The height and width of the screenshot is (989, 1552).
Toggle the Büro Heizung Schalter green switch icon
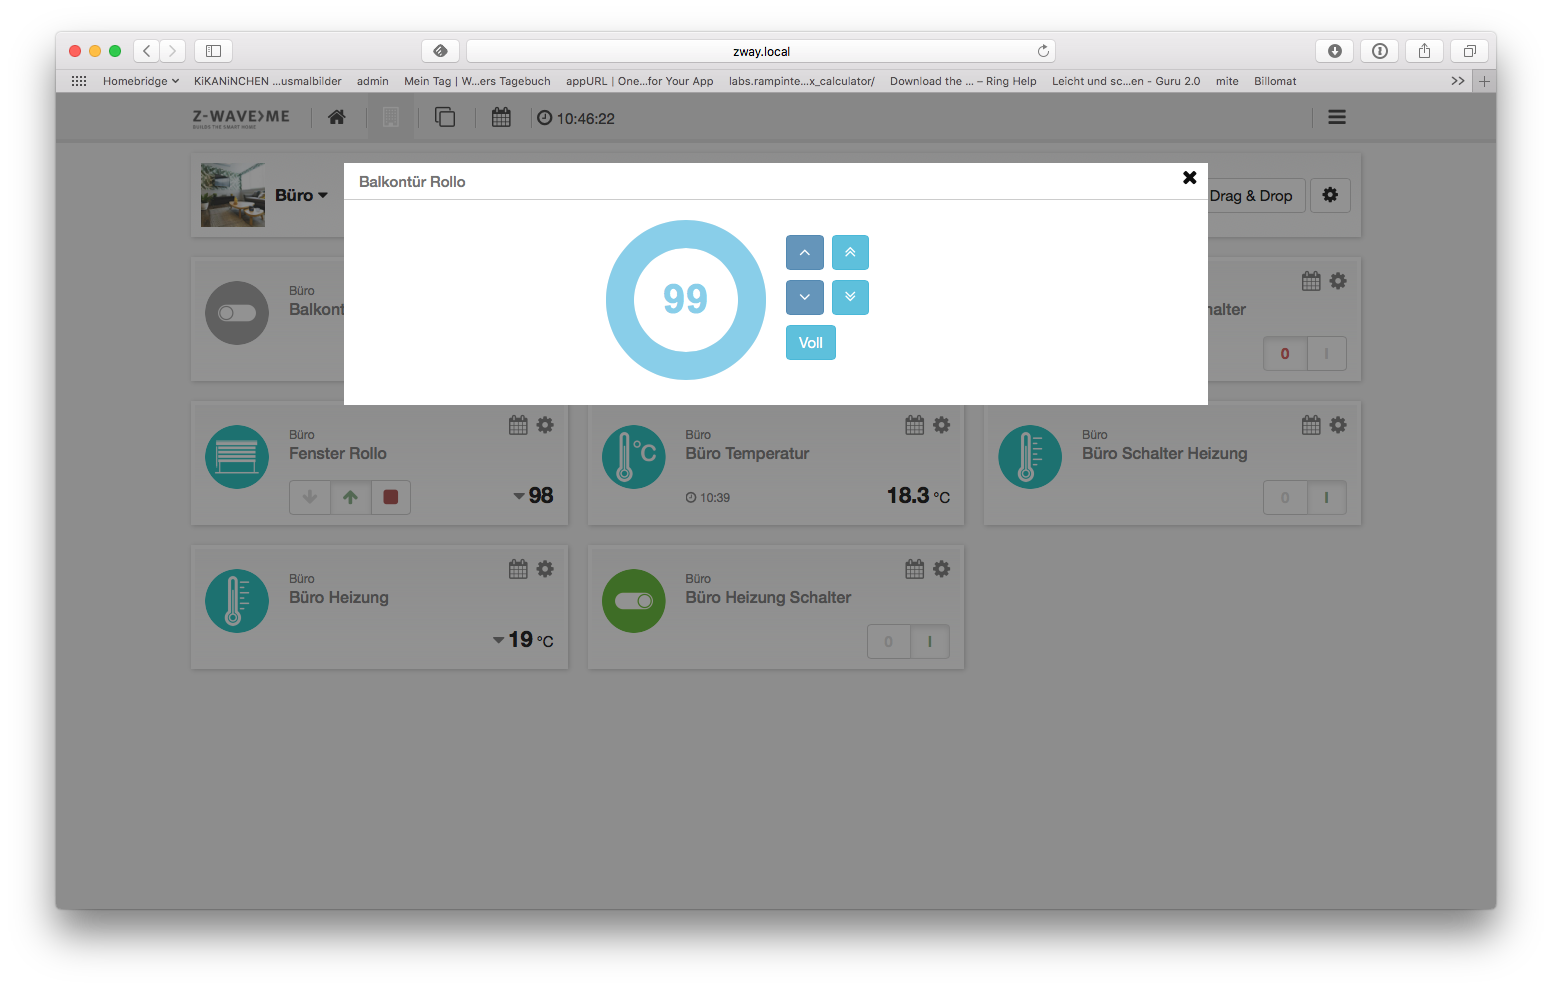pos(633,601)
